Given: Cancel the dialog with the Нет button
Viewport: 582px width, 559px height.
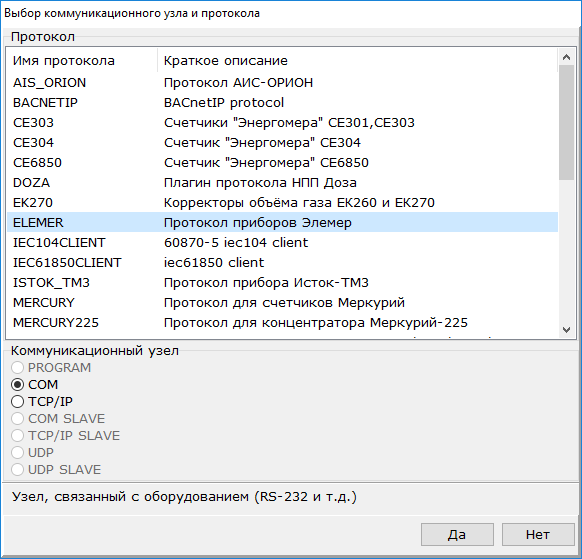Looking at the screenshot, I should click(538, 535).
